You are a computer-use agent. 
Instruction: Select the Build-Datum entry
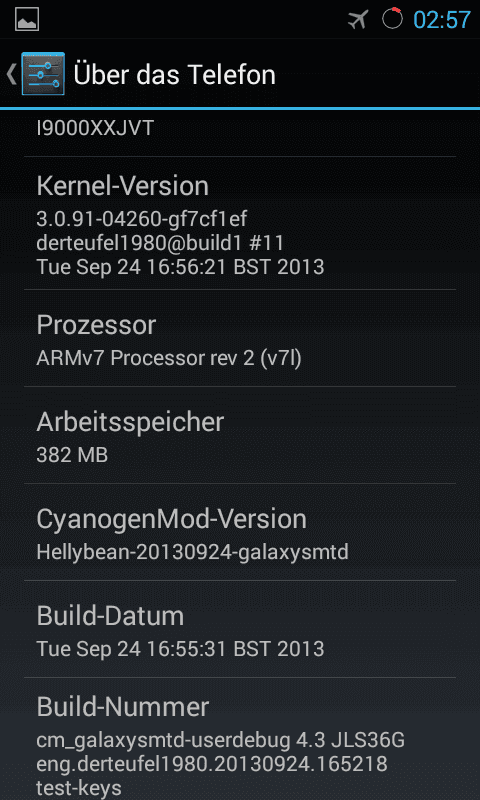pos(240,629)
